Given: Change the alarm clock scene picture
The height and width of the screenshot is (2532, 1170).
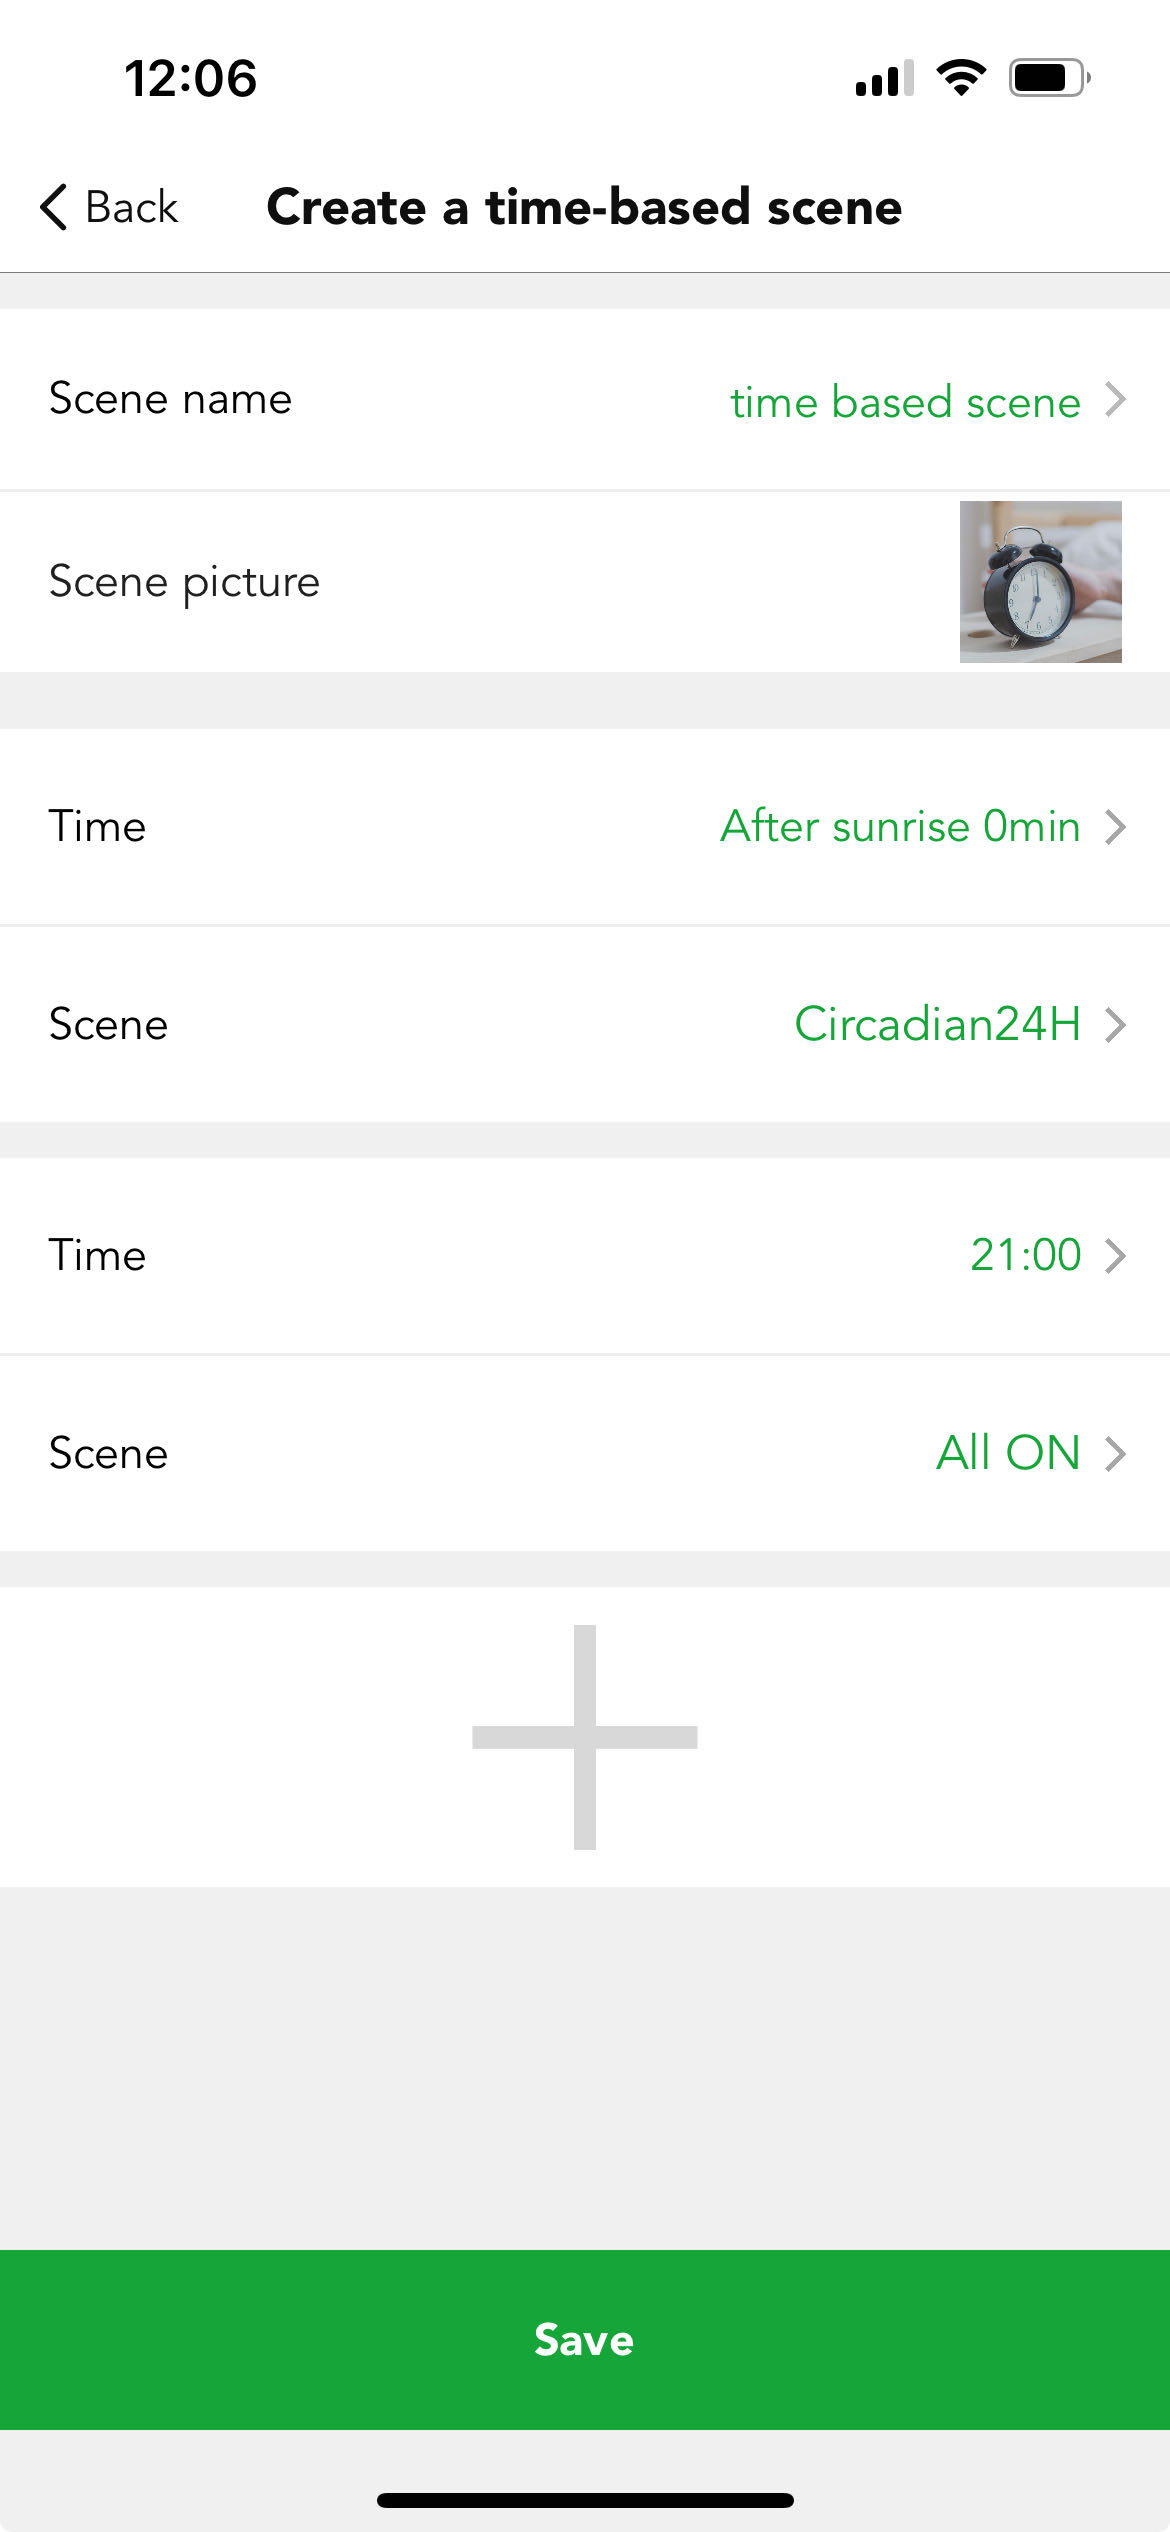Looking at the screenshot, I should tap(1041, 582).
